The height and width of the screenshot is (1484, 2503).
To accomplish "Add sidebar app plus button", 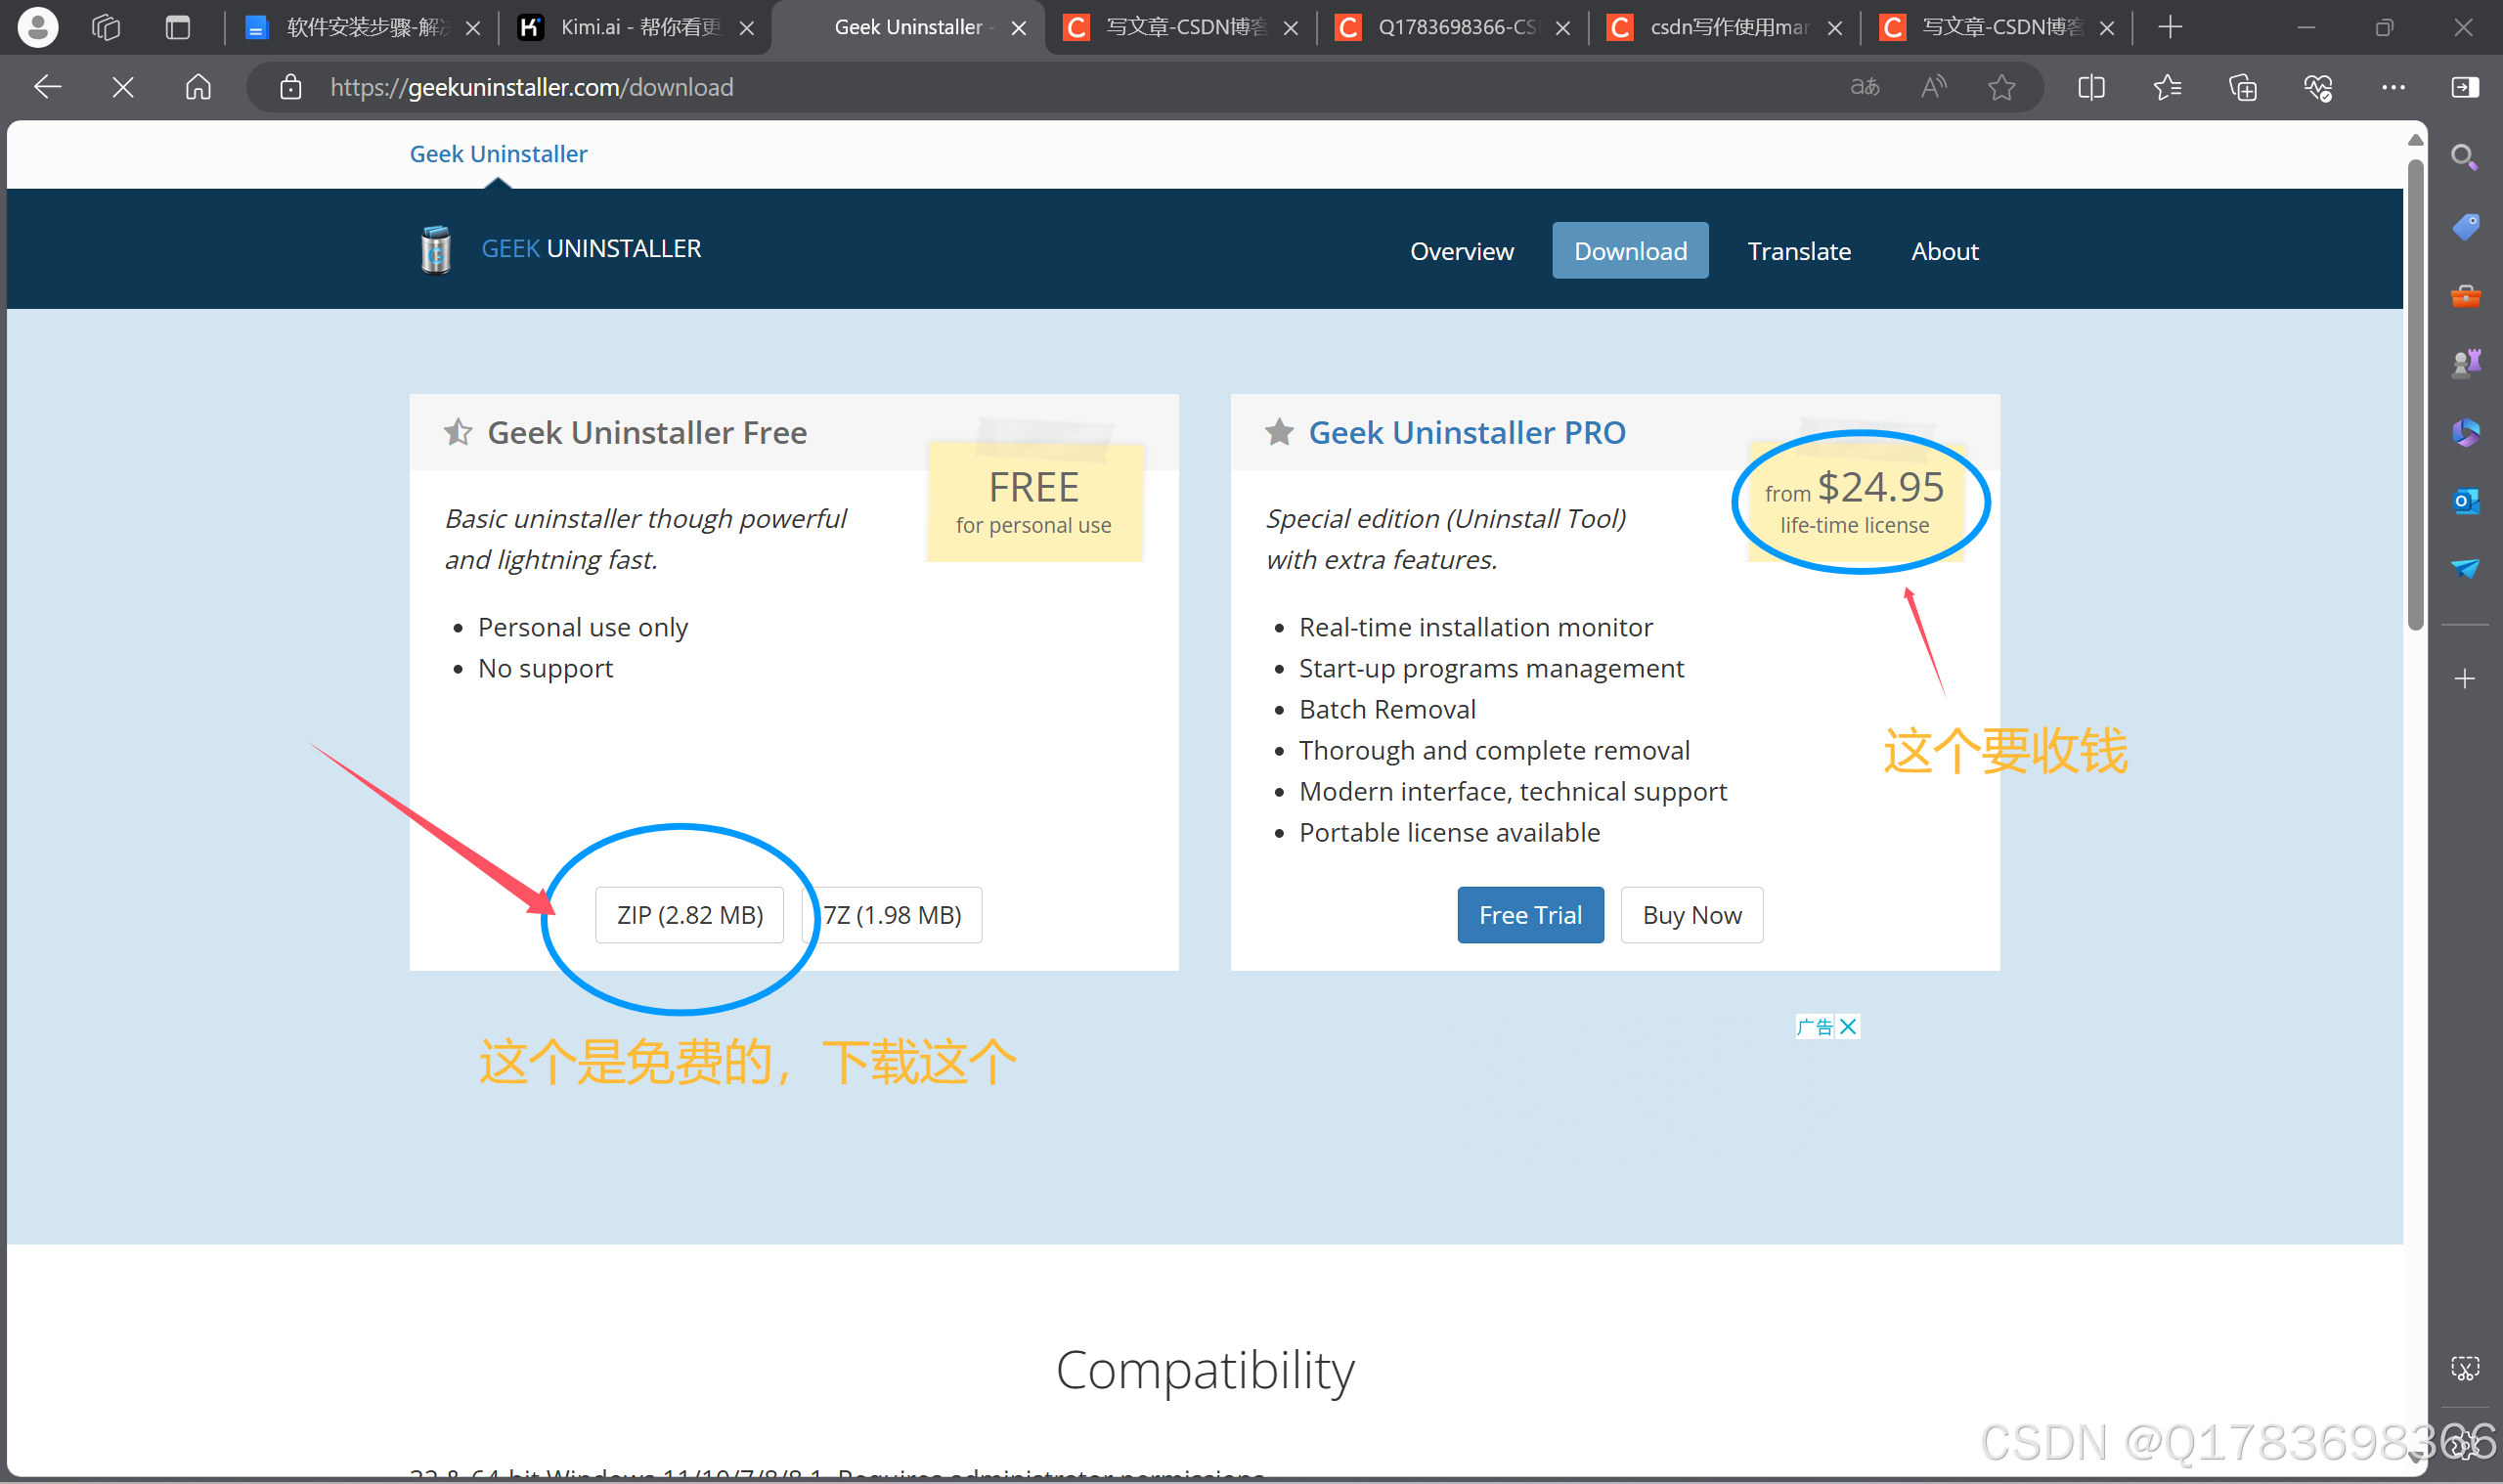I will pyautogui.click(x=2465, y=679).
